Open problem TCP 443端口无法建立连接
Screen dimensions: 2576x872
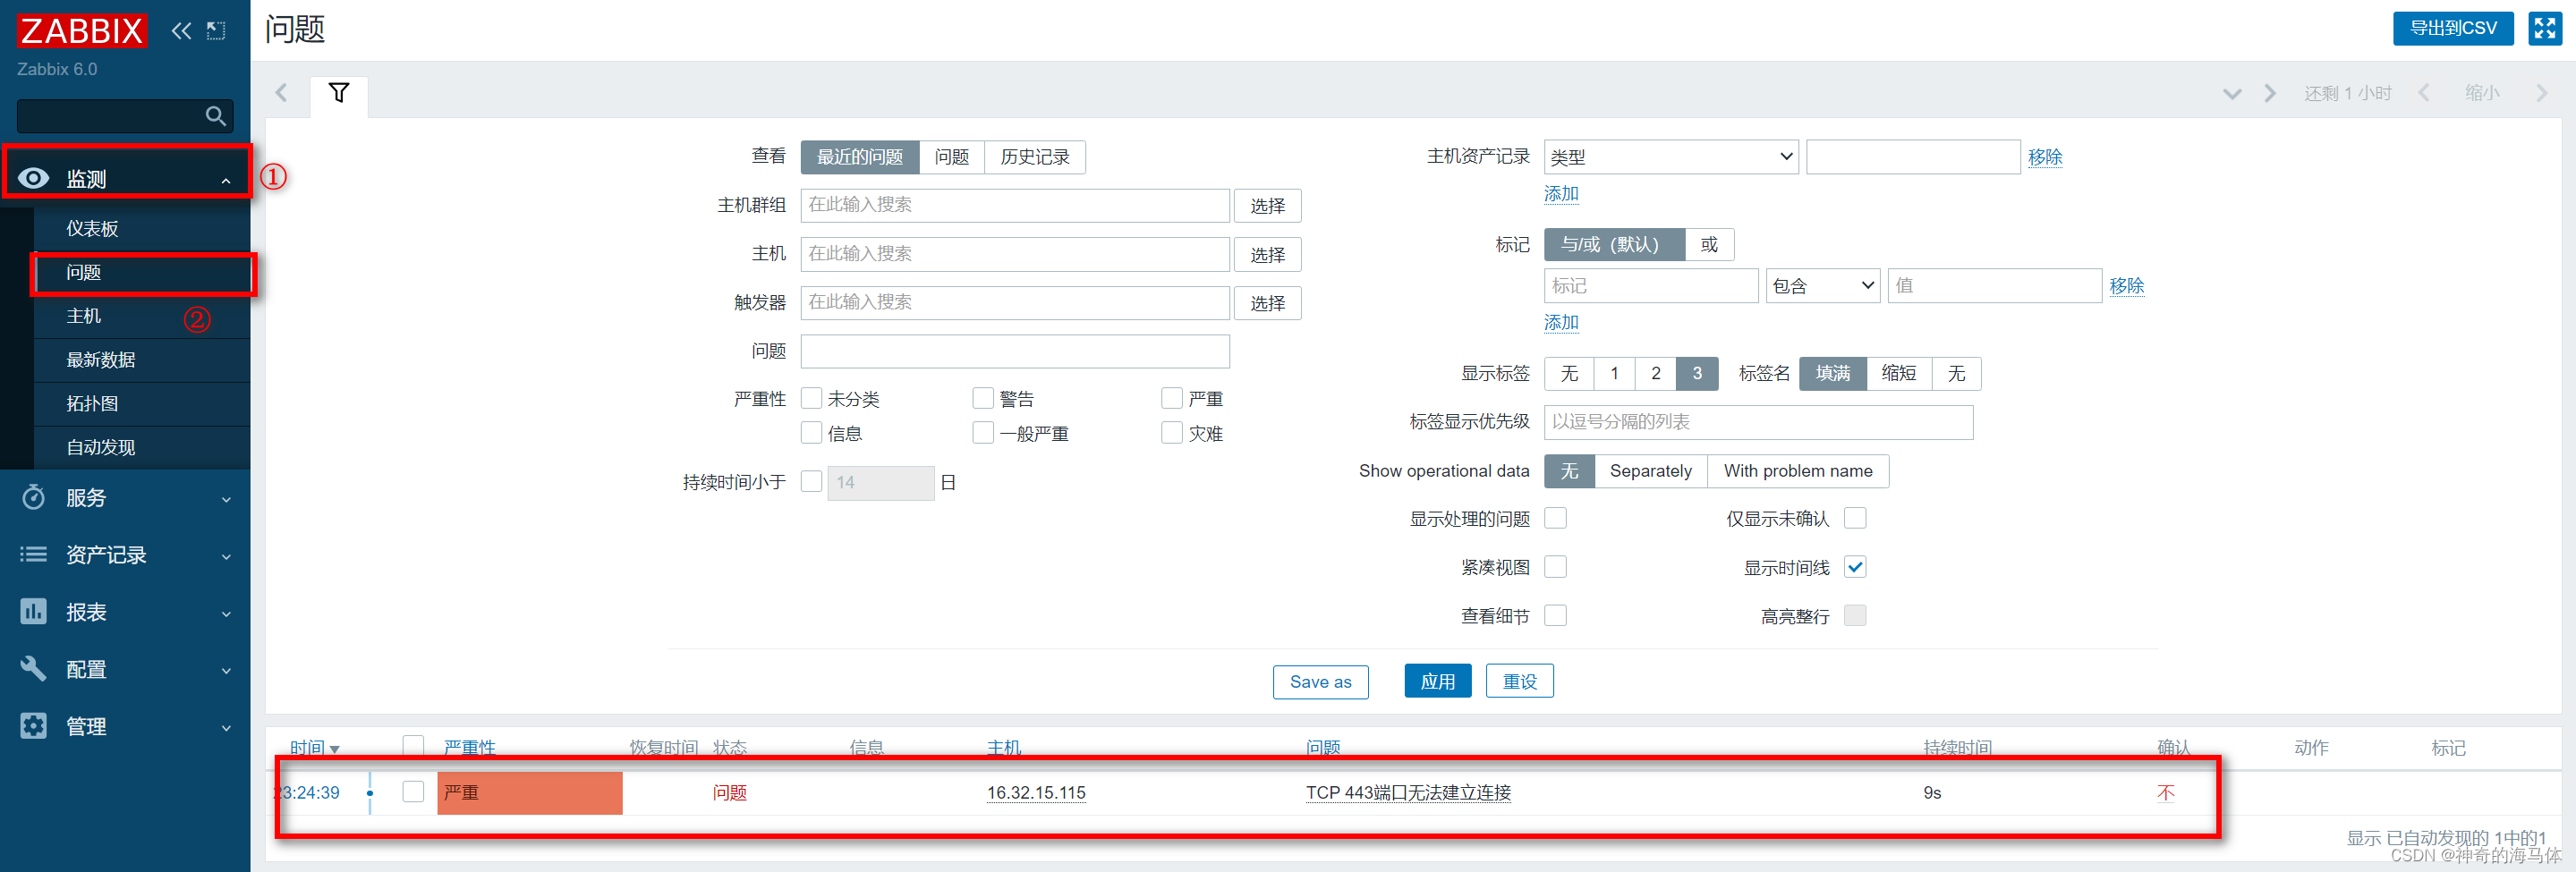click(1408, 793)
